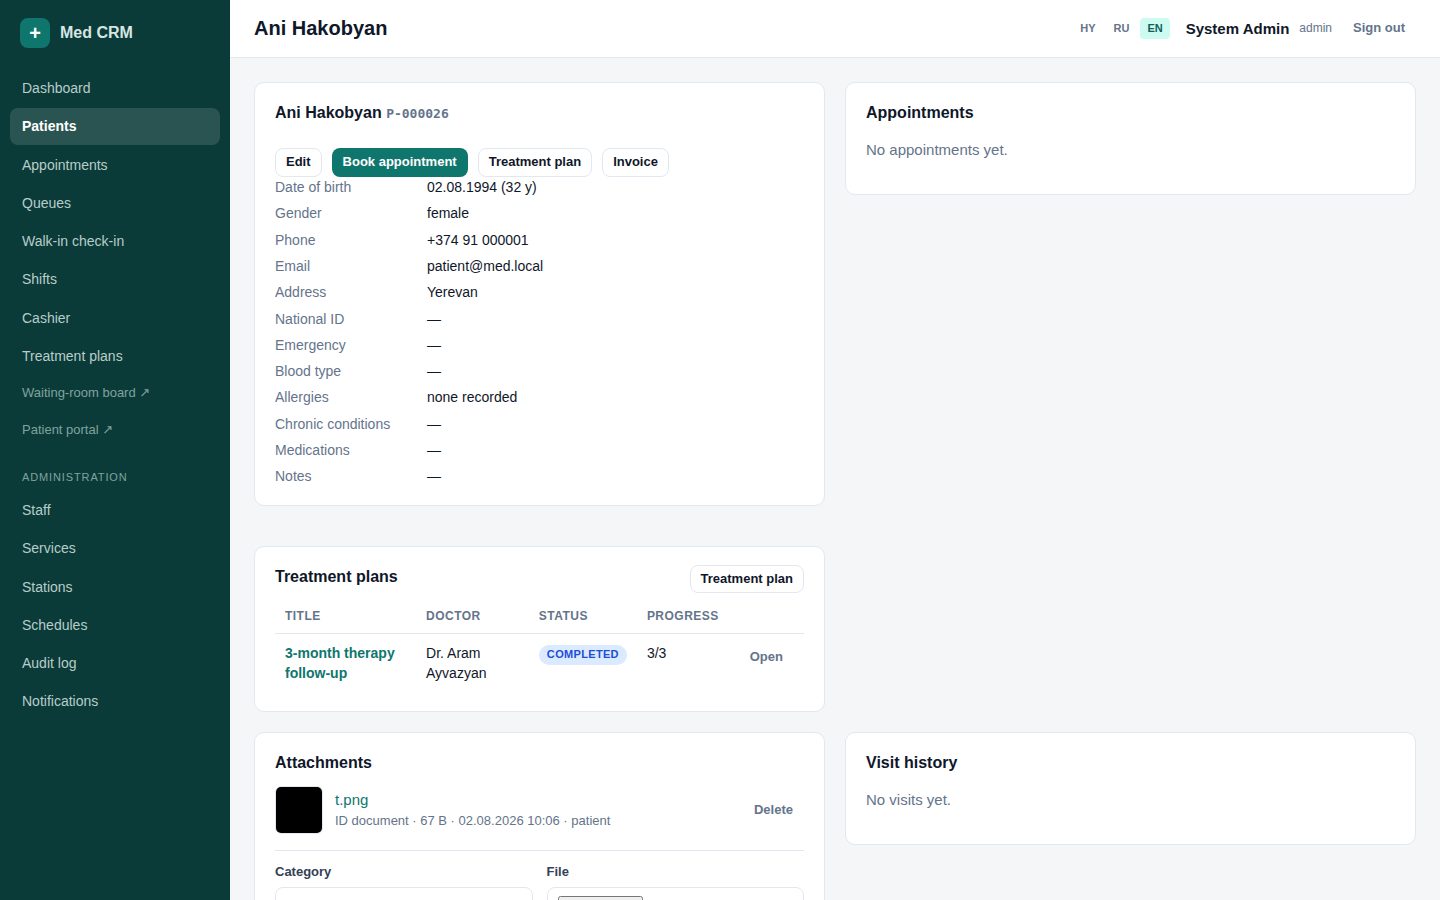Click Open on the completed treatment plan row
The image size is (1440, 900).
(766, 657)
